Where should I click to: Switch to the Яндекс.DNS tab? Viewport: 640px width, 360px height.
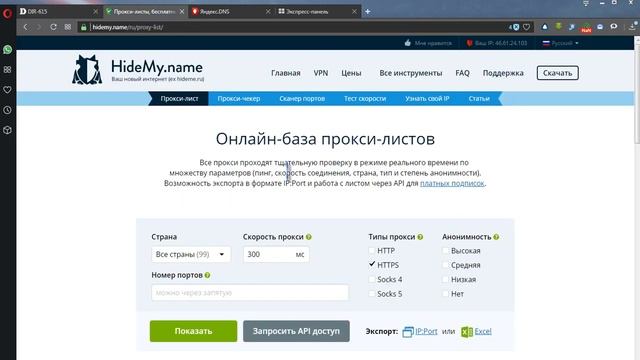231,11
